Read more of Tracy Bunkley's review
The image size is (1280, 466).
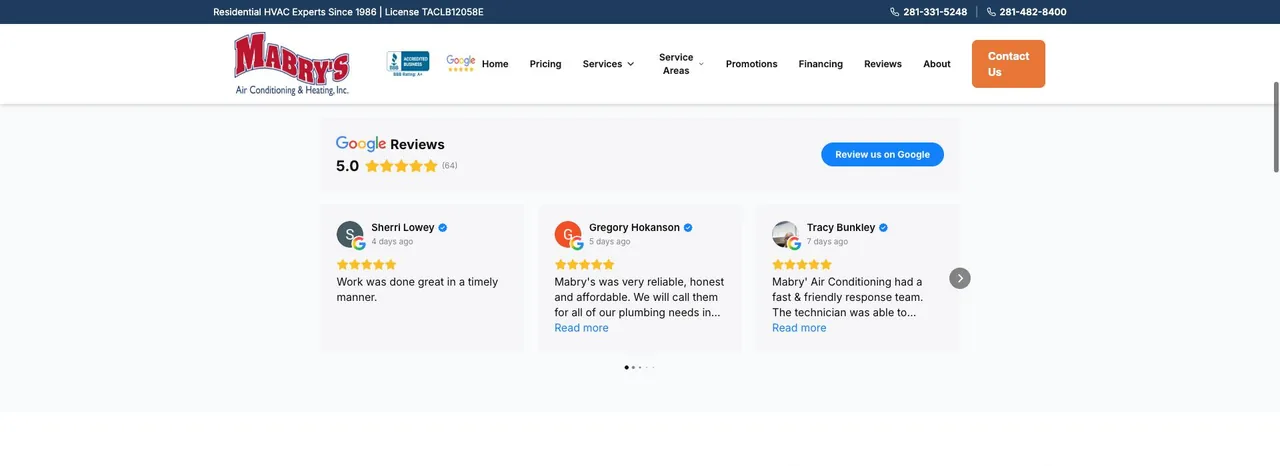pos(799,328)
